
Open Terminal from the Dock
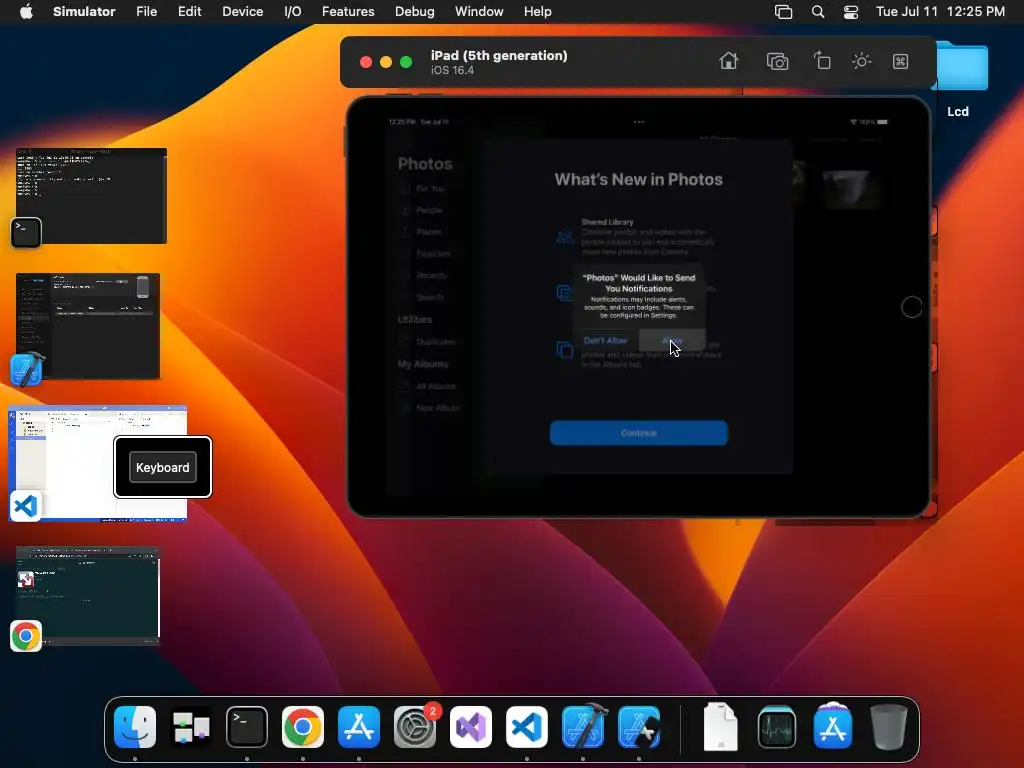point(247,727)
